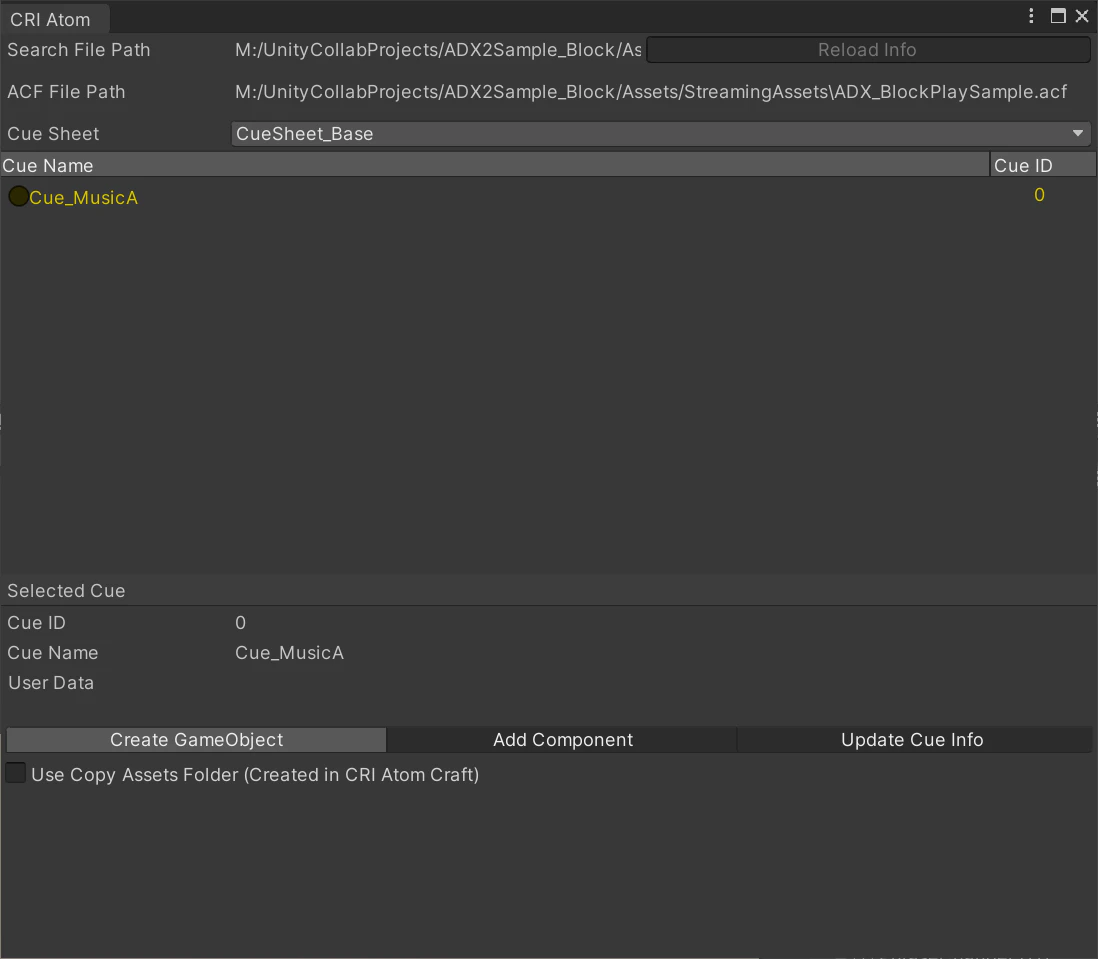Click the Add Component button
Viewport: 1098px width, 959px height.
pos(562,740)
